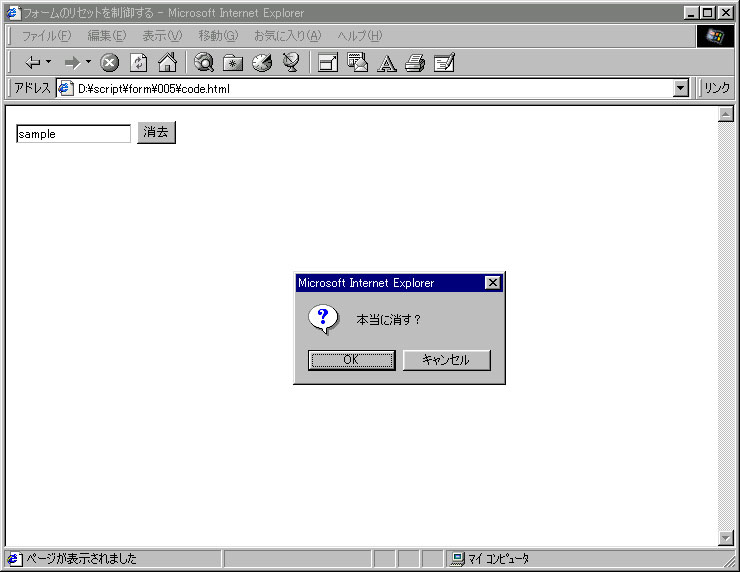Open the Back button history dropdown arrow
The image size is (740, 572).
pyautogui.click(x=49, y=62)
